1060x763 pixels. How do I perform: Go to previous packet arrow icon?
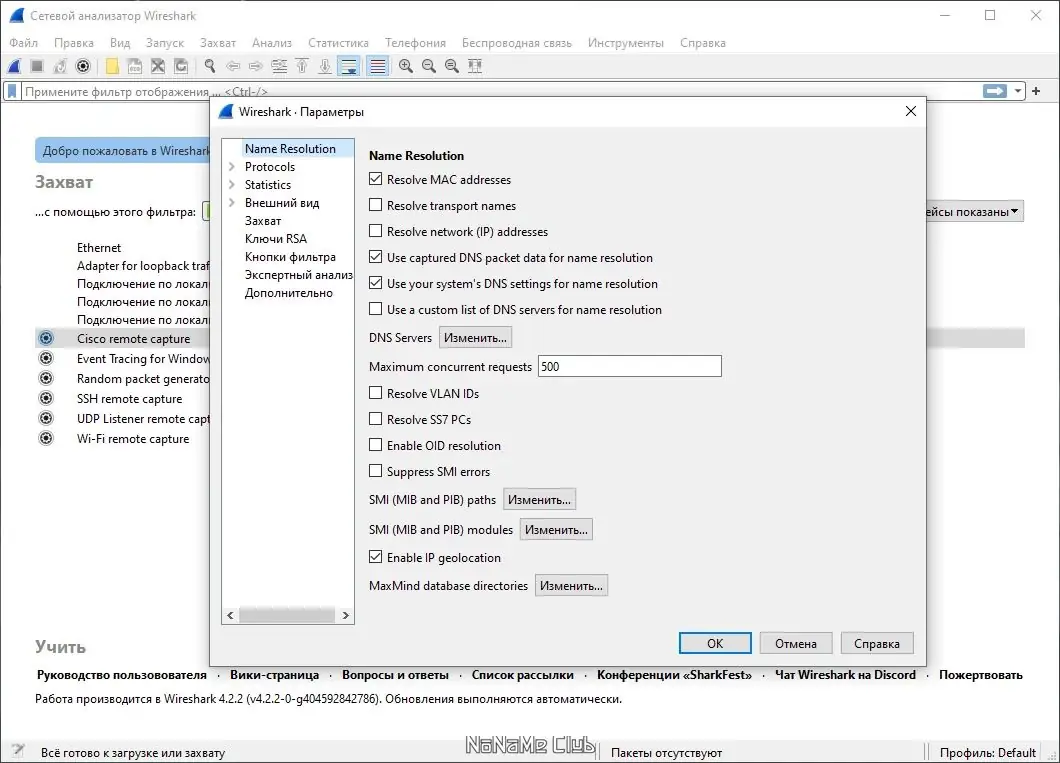[233, 66]
